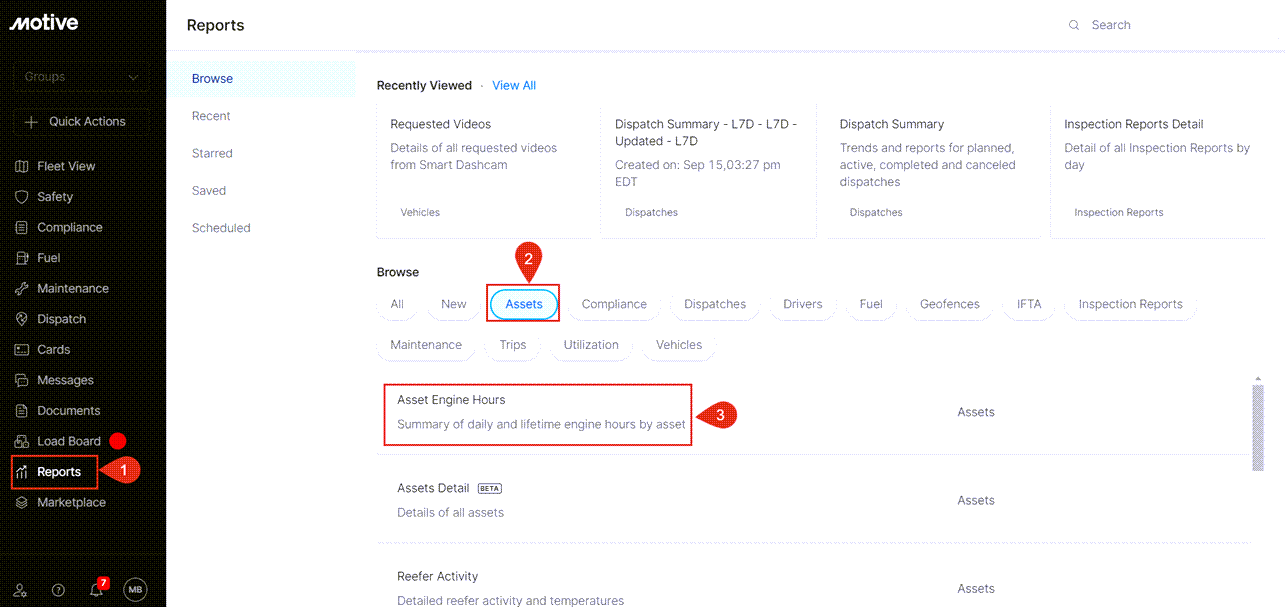Open the Dispatch Summary trends card
This screenshot has height=607, width=1285.
933,170
